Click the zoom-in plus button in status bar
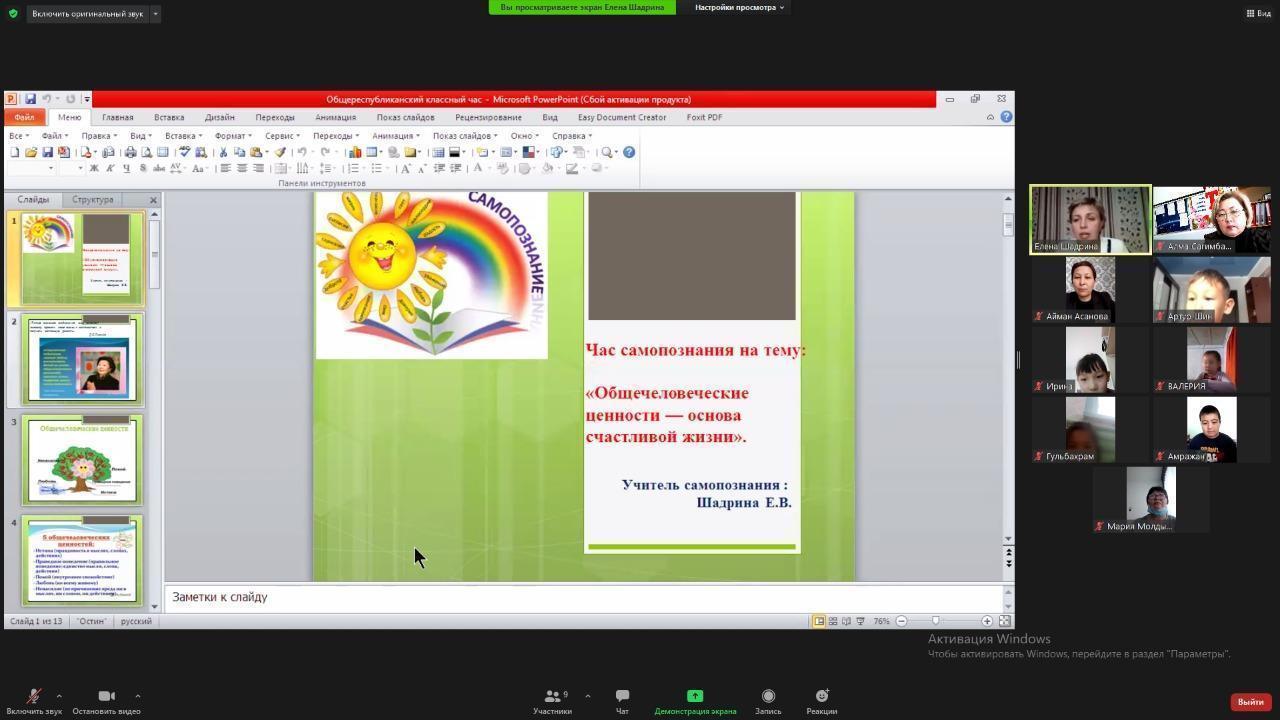The width and height of the screenshot is (1280, 720). pyautogui.click(x=987, y=621)
